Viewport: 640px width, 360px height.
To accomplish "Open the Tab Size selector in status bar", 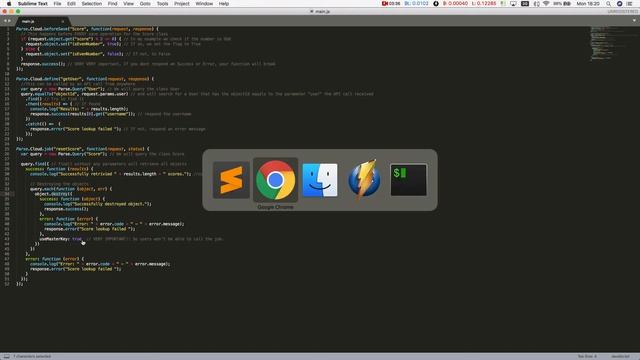I will (587, 356).
